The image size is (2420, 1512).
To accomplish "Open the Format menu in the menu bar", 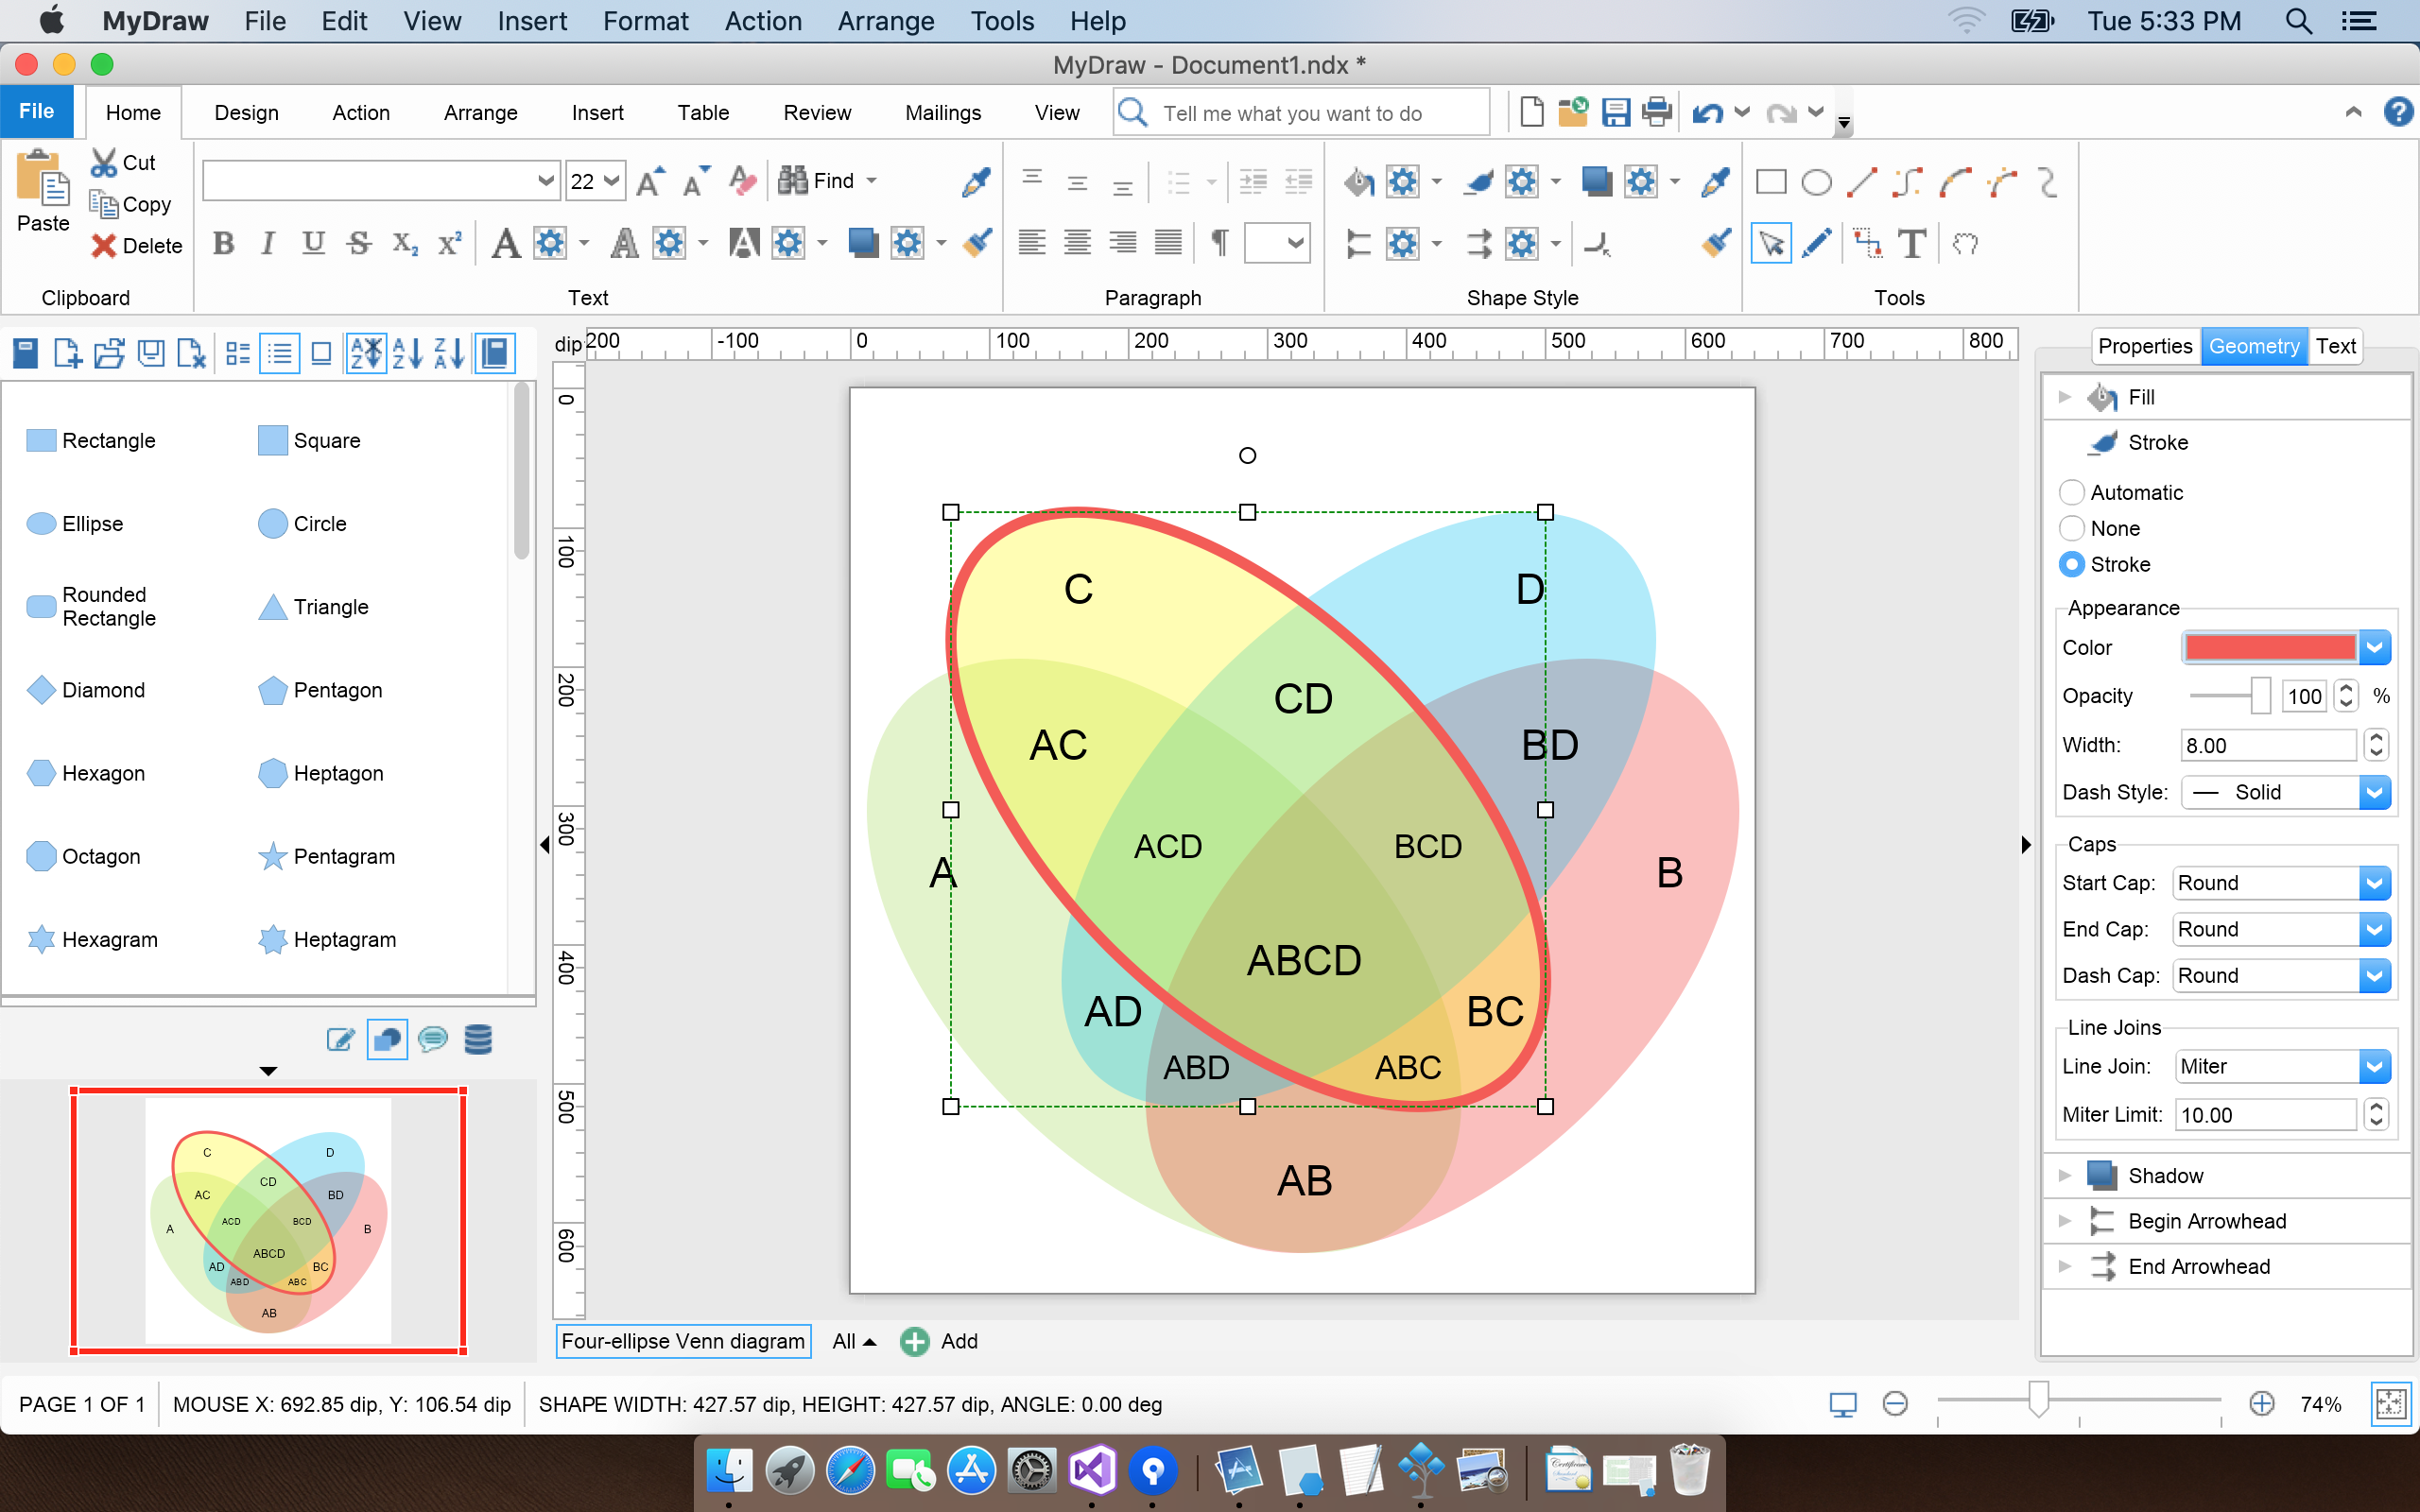I will [x=645, y=20].
